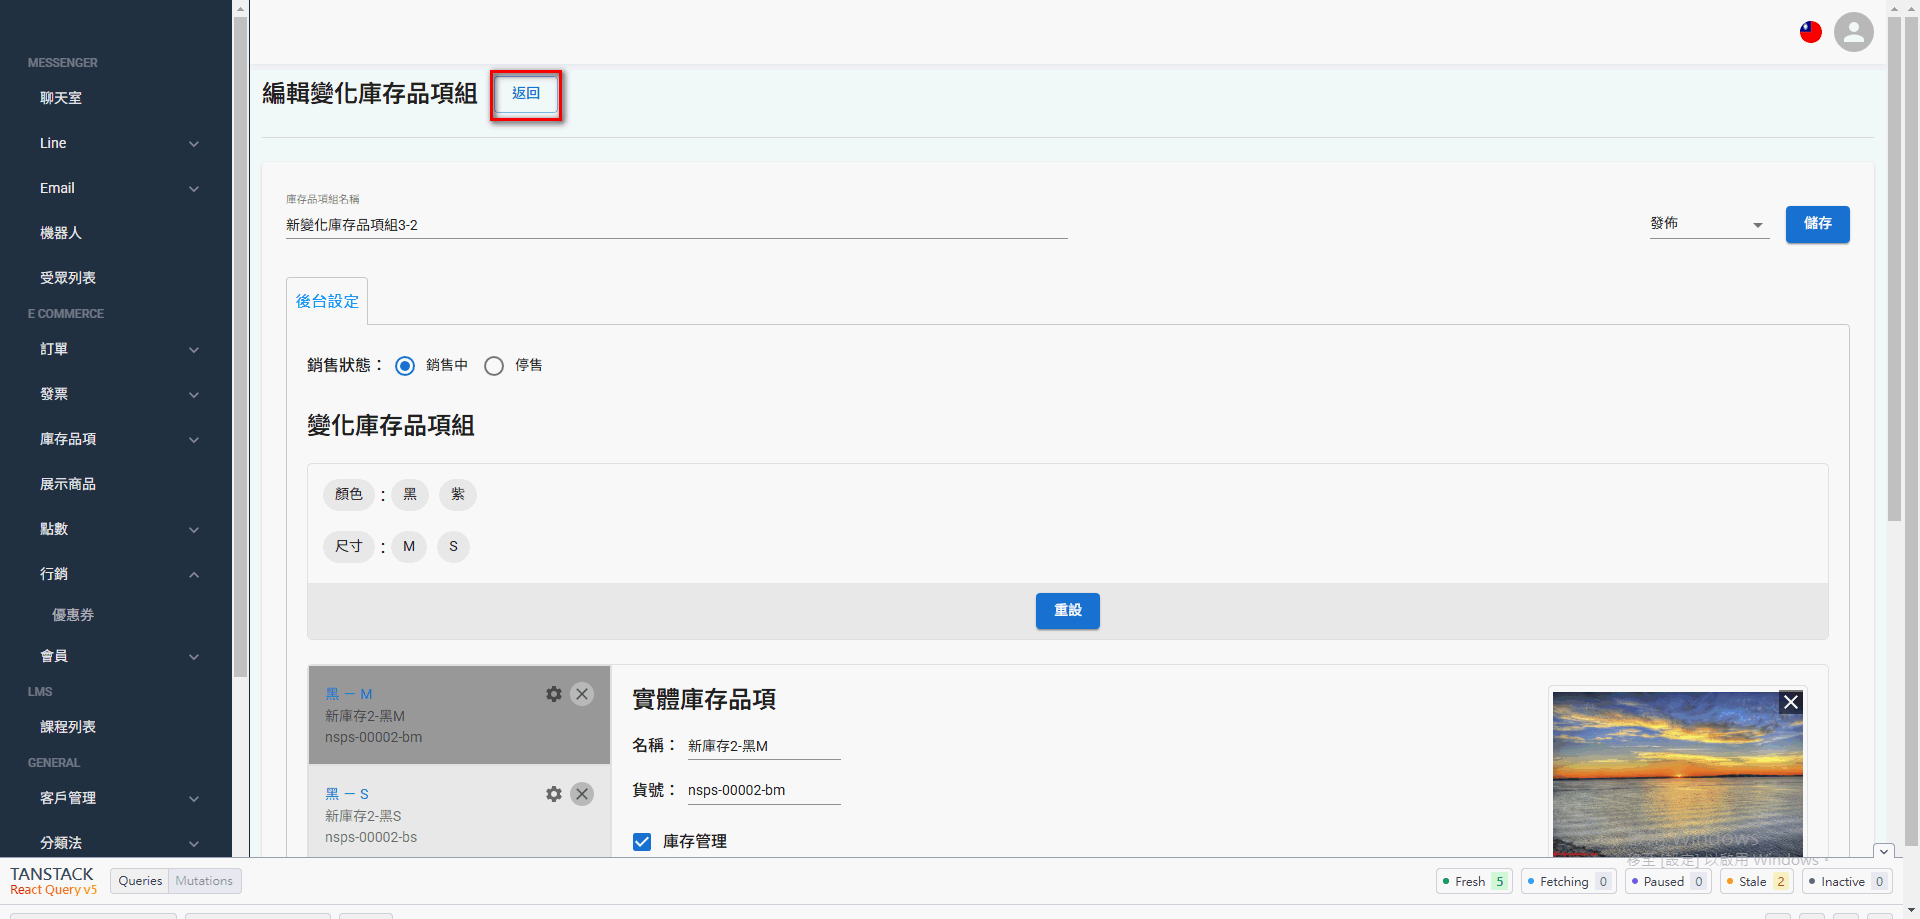Switch to the 後台設定 tab
Viewport: 1920px width, 919px height.
[327, 301]
